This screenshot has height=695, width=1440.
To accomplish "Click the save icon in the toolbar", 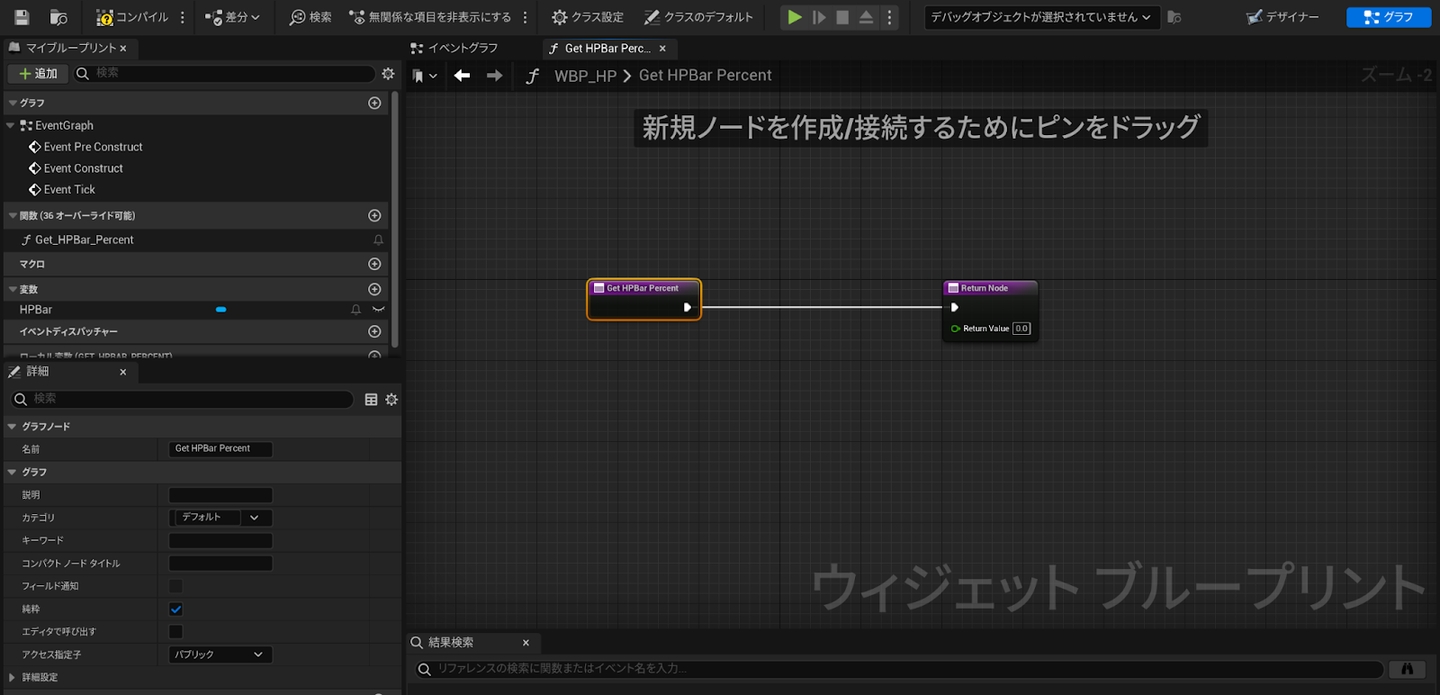I will (x=22, y=17).
